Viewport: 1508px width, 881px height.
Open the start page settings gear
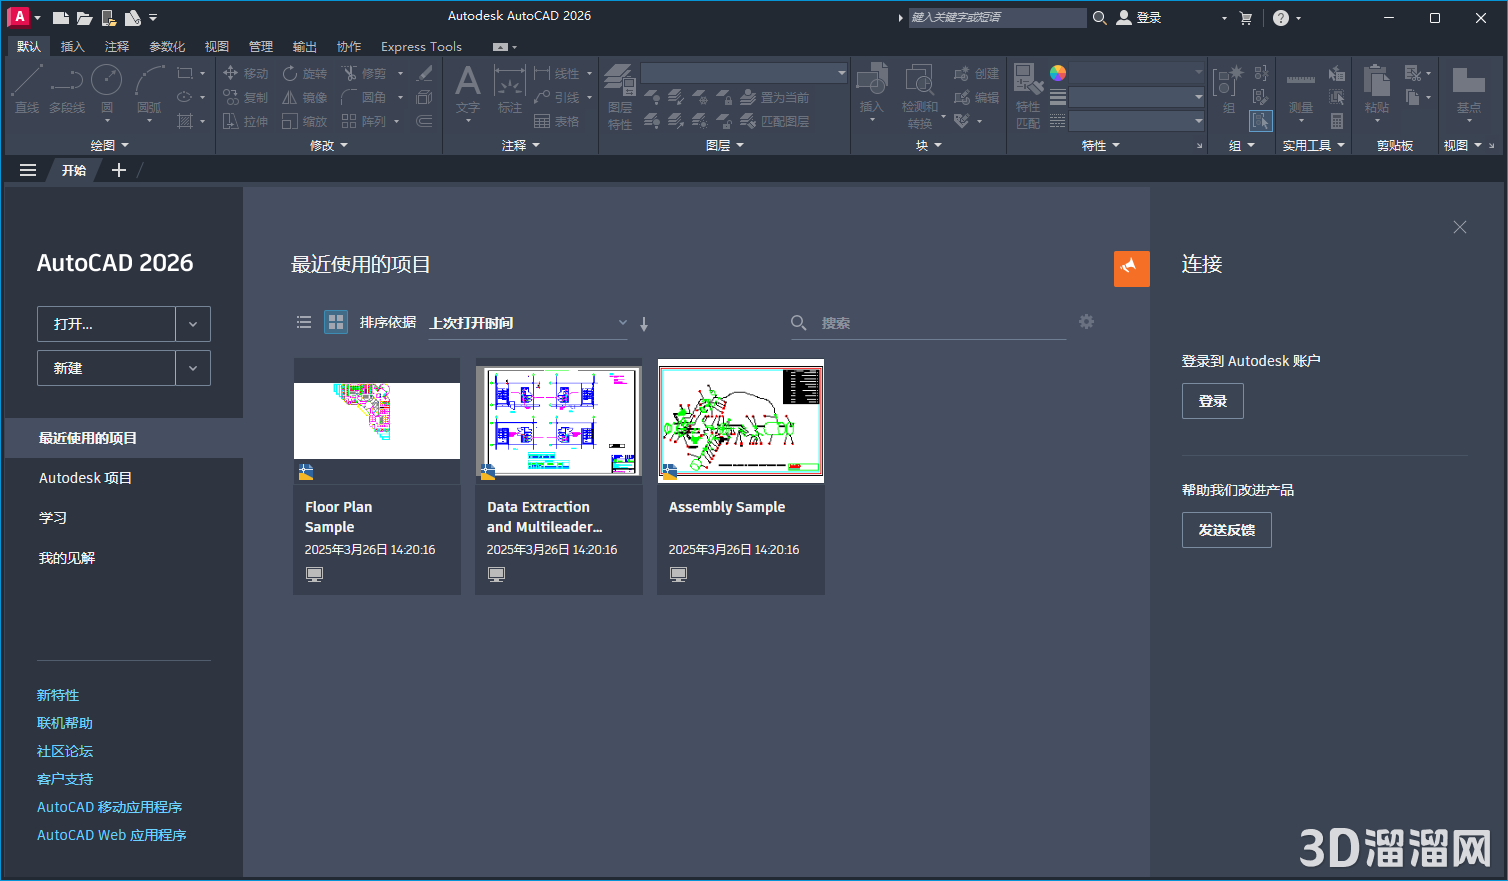click(1087, 321)
